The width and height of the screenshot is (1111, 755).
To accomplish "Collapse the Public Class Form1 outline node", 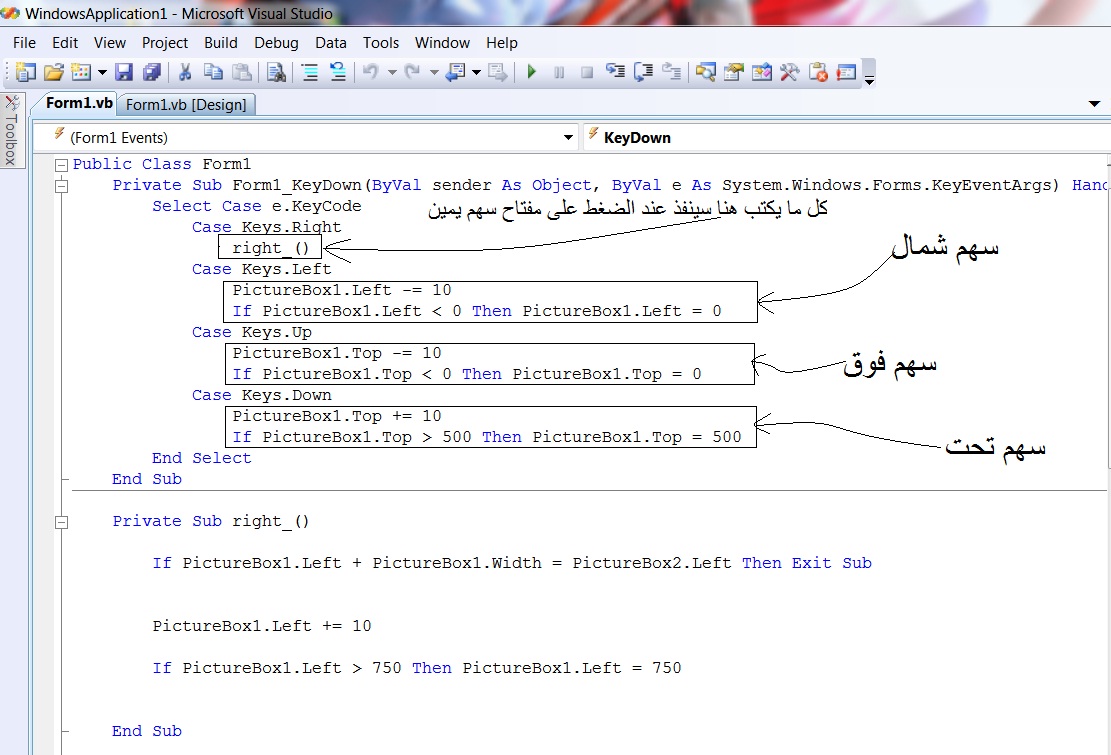I will point(62,165).
